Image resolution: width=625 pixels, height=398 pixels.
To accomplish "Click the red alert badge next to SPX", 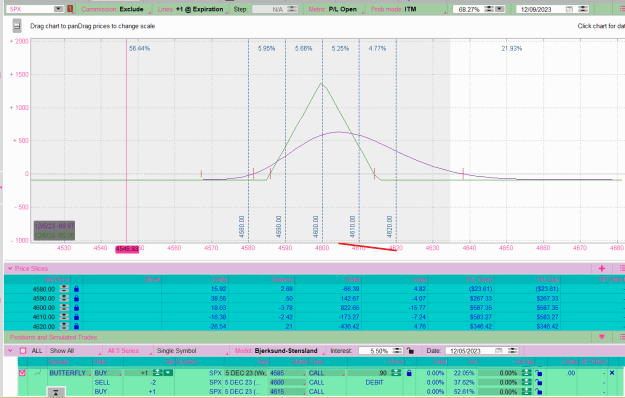I will click(x=70, y=9).
